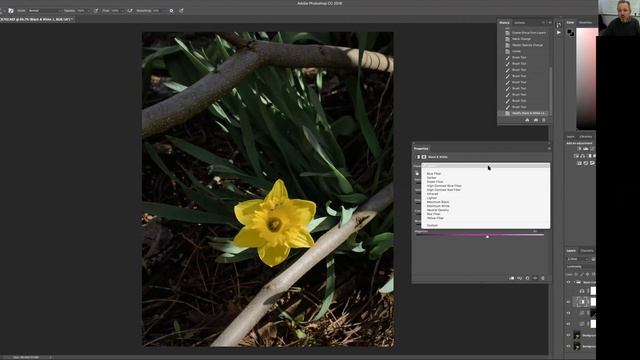The image size is (640, 360).
Task: Toggle pressure for opacity icon beside Opacity field
Action: (x=96, y=11)
